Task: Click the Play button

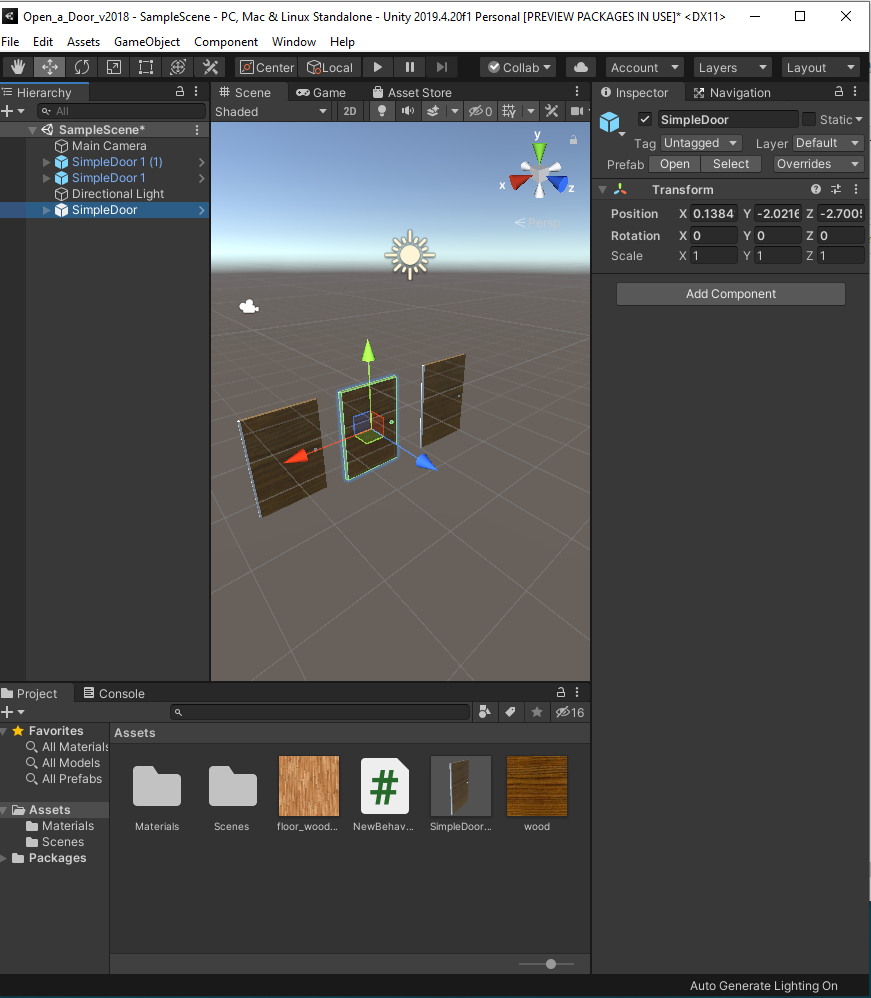Action: pyautogui.click(x=378, y=67)
